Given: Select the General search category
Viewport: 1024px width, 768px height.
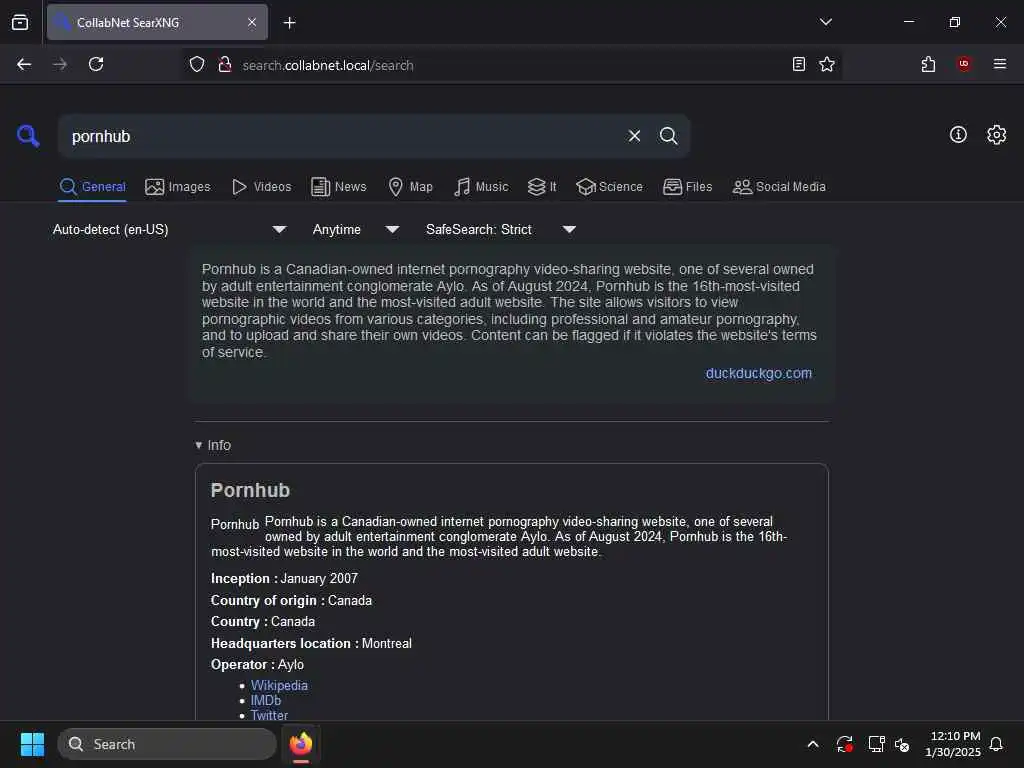Looking at the screenshot, I should 92,187.
